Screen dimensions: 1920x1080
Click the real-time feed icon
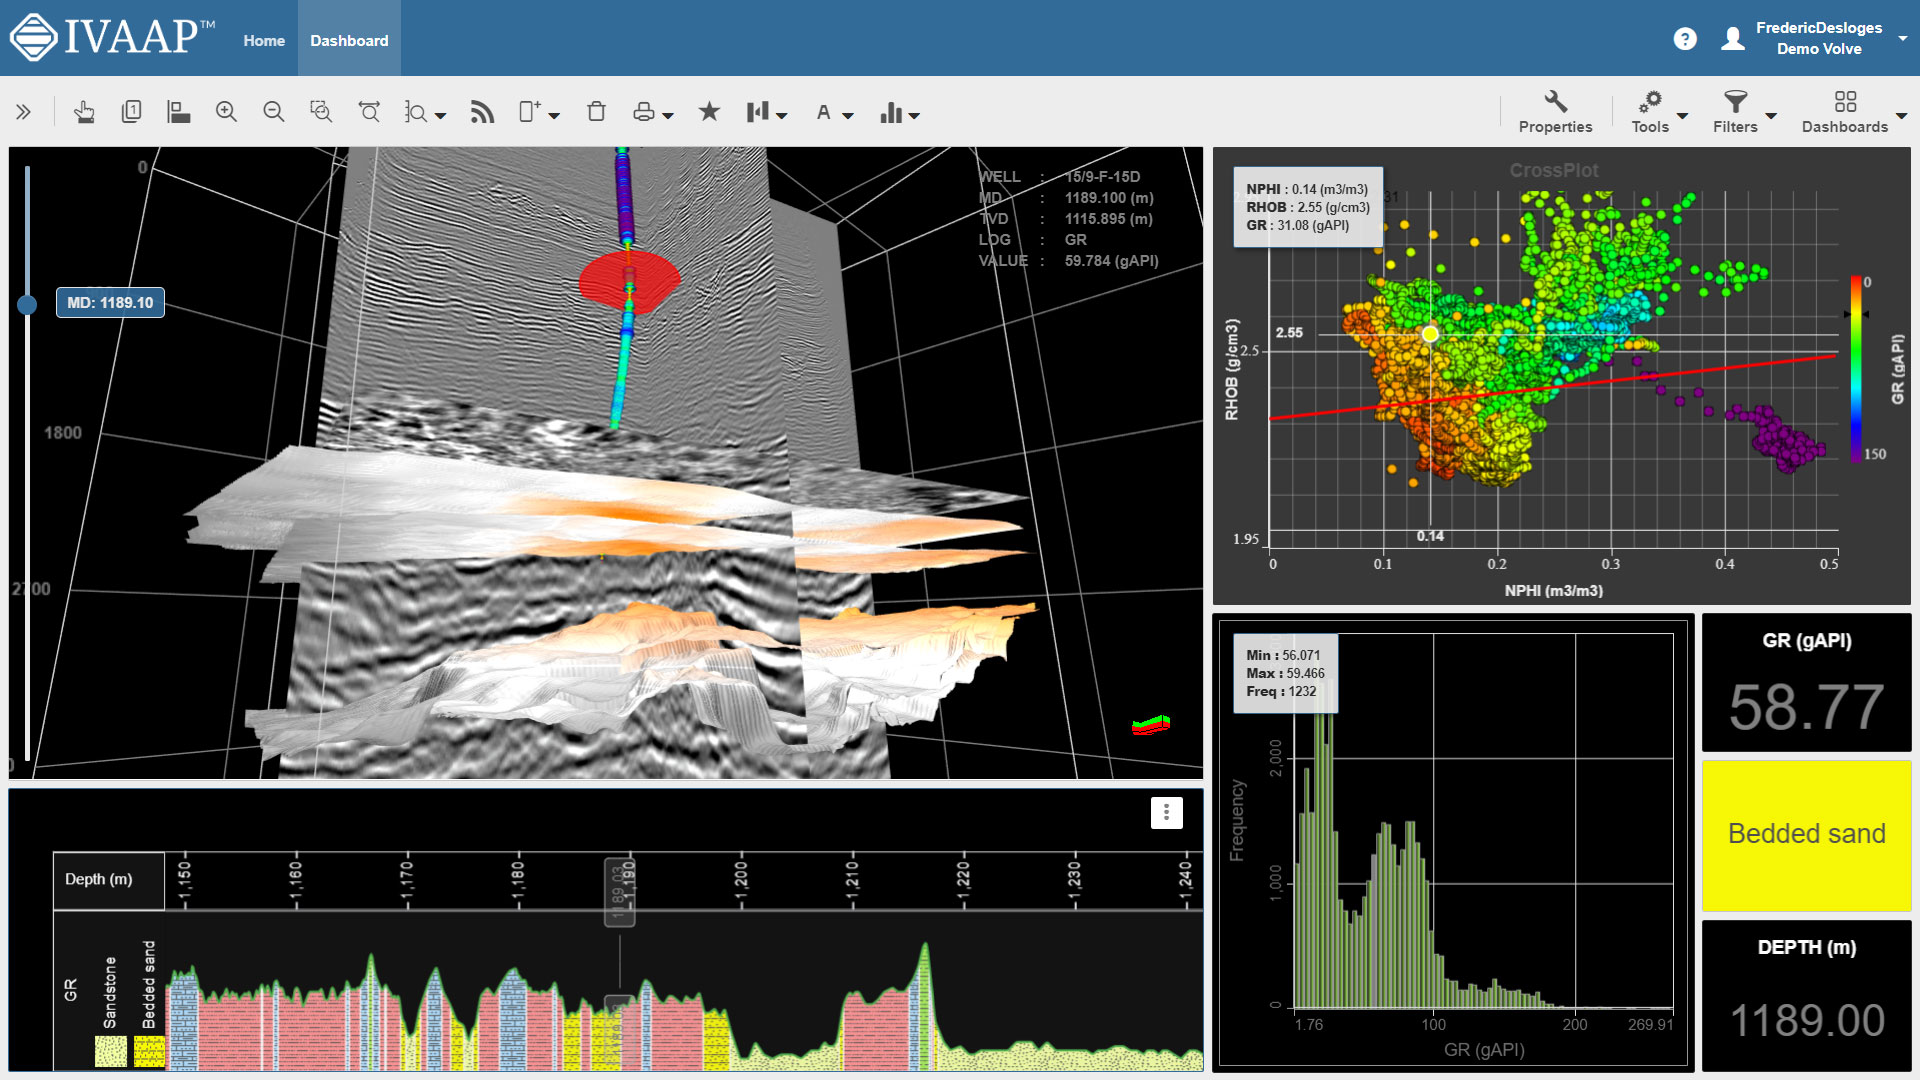coord(482,112)
